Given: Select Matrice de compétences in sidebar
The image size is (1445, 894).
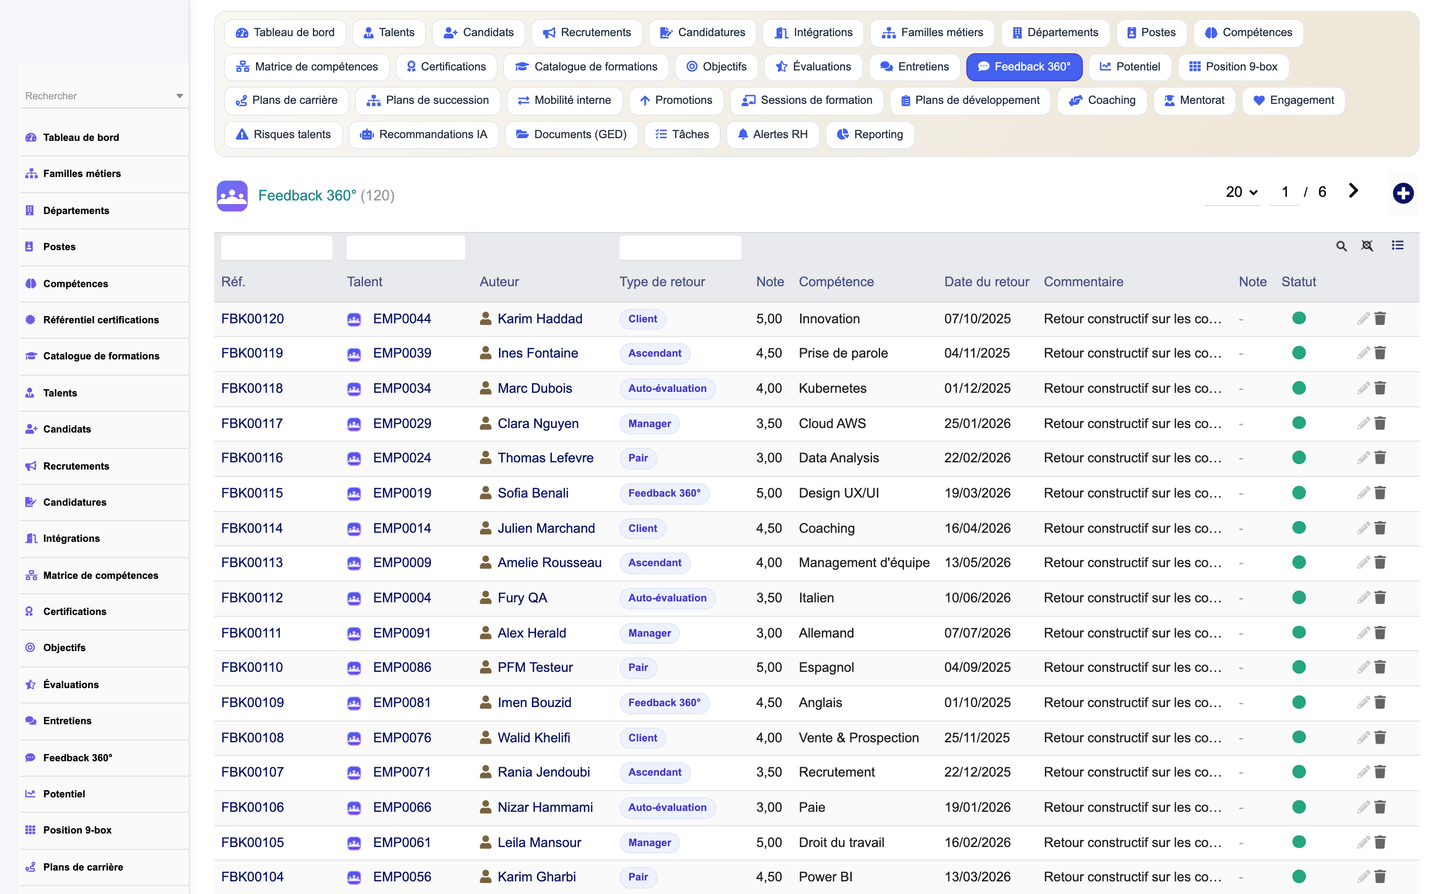Looking at the screenshot, I should [104, 575].
